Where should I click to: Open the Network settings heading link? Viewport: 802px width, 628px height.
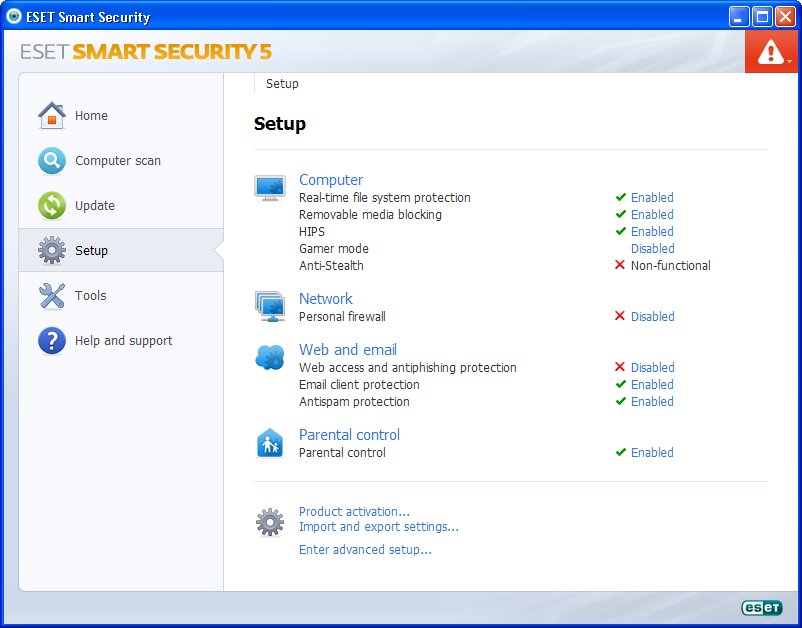tap(326, 299)
